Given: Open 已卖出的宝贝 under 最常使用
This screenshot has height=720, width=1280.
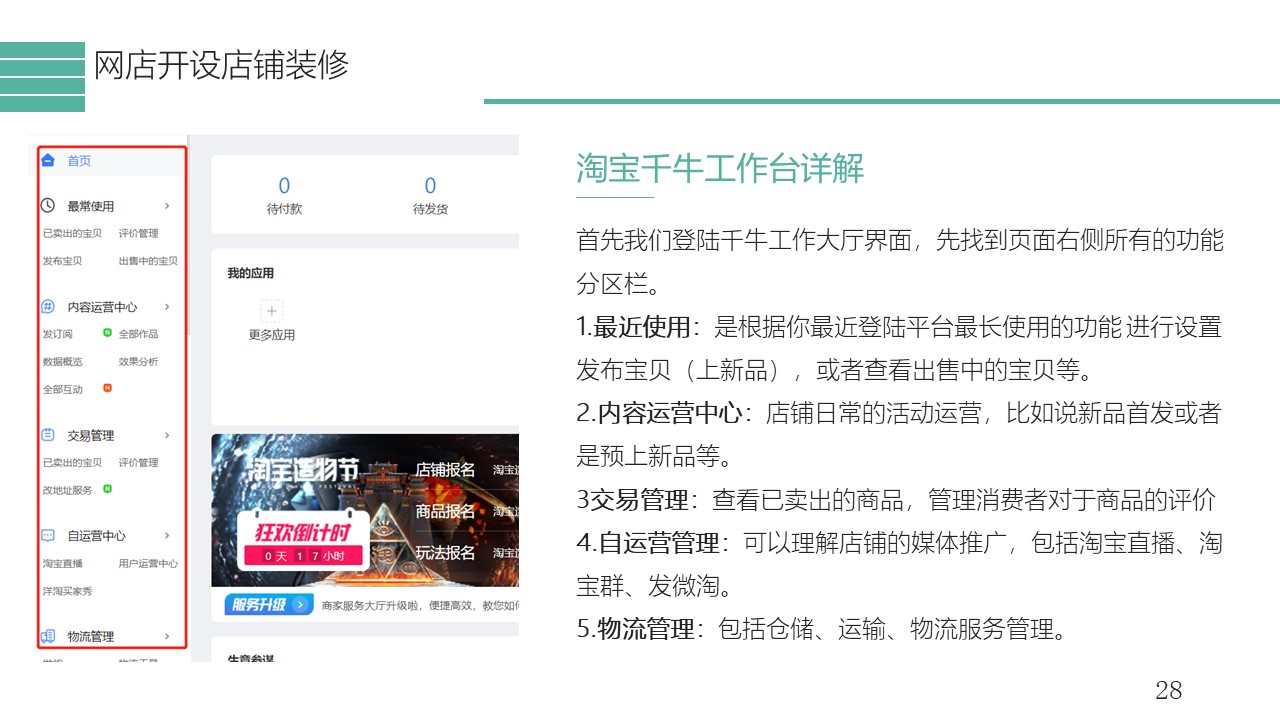Looking at the screenshot, I should pyautogui.click(x=72, y=233).
